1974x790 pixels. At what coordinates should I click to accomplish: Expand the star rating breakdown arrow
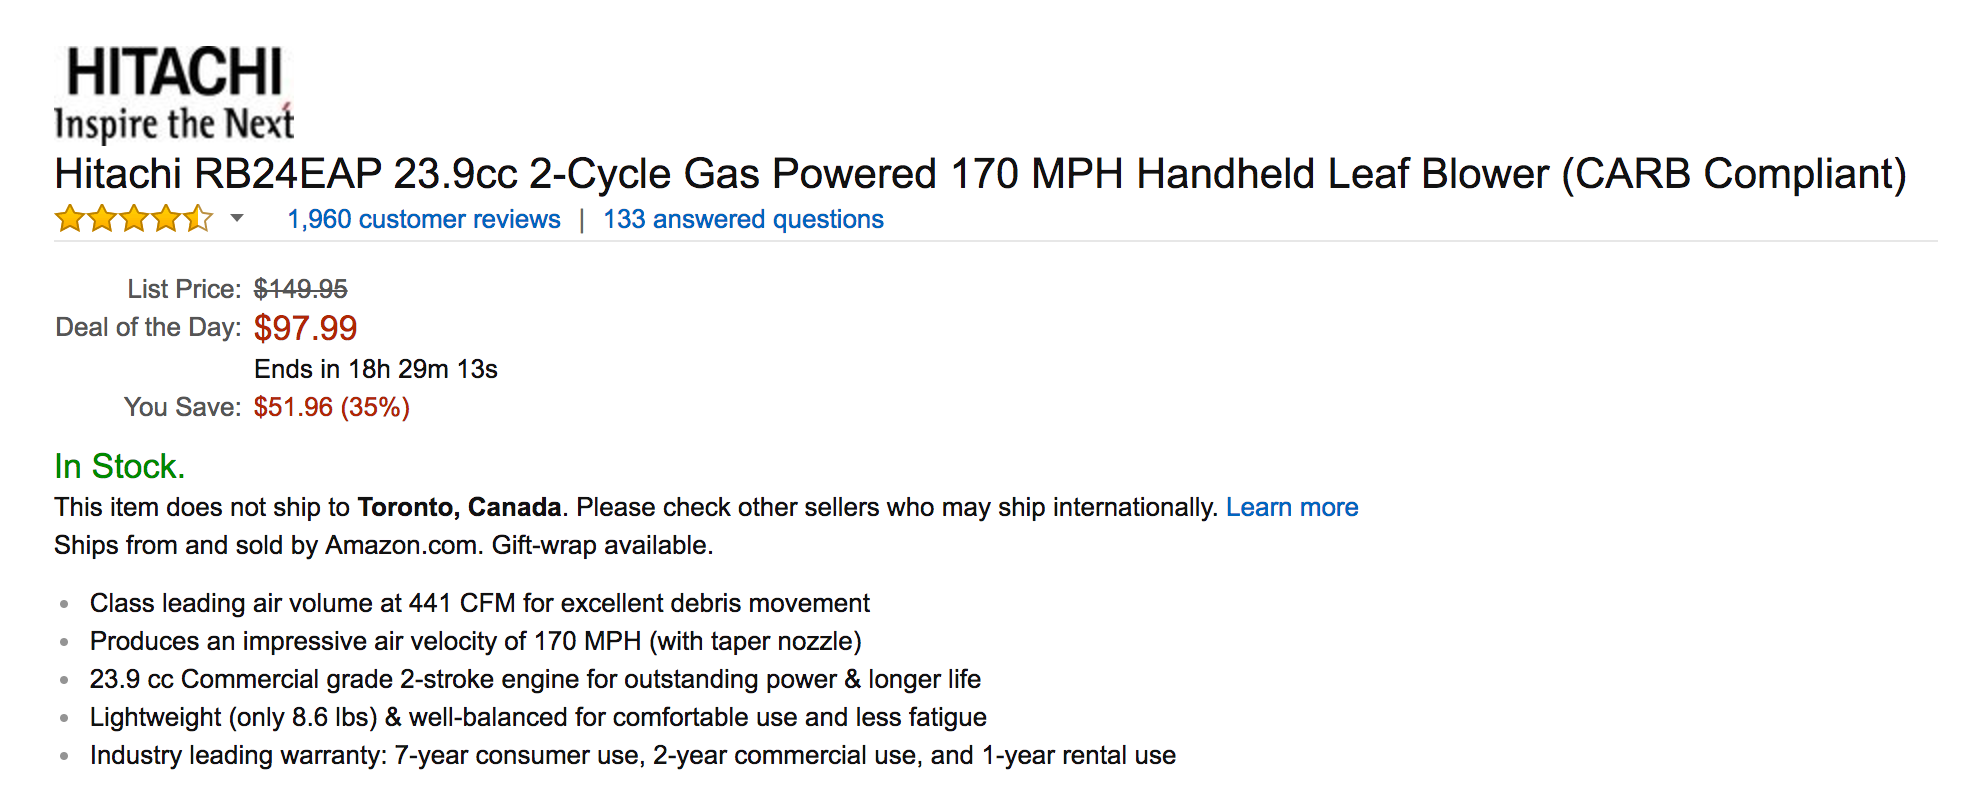coord(237,218)
